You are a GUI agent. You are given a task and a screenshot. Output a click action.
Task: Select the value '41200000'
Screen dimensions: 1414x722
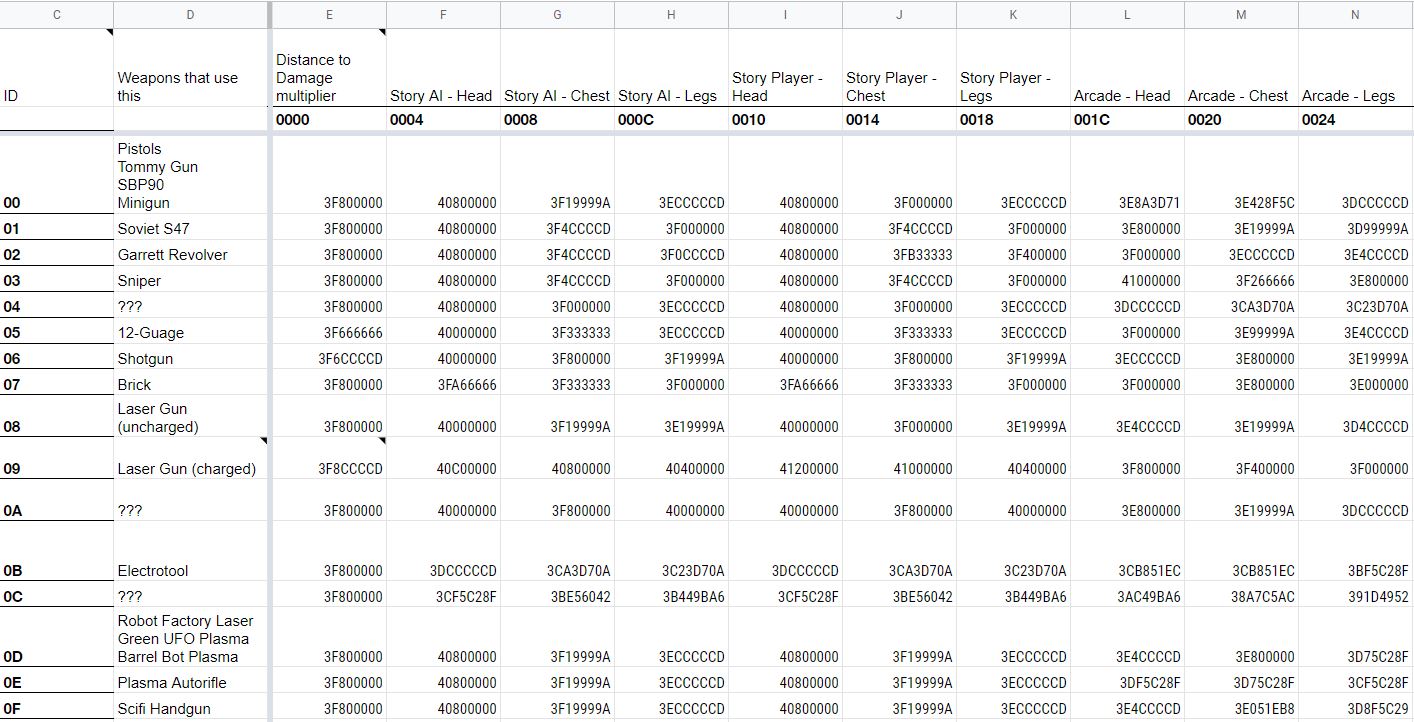[x=785, y=459]
